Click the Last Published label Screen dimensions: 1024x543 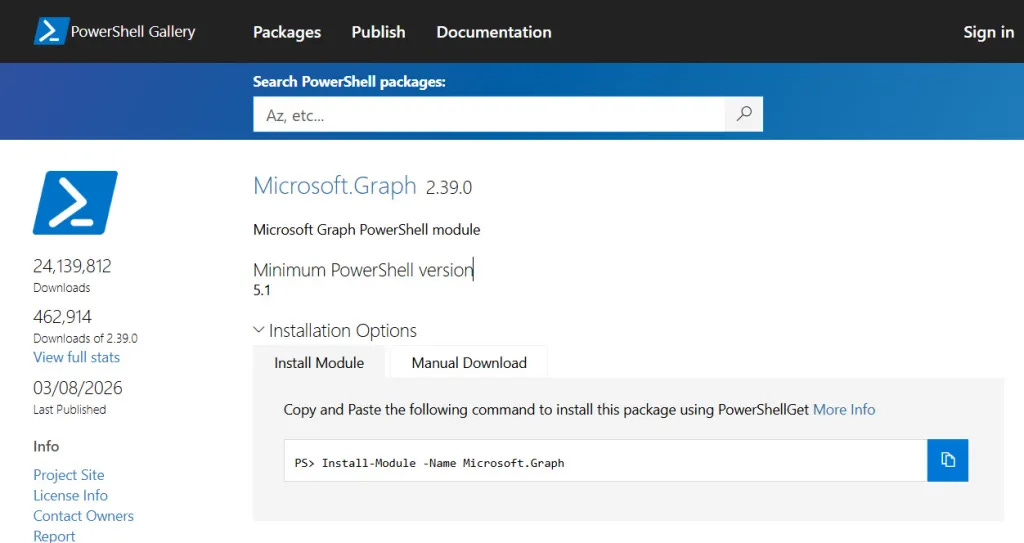click(x=70, y=410)
